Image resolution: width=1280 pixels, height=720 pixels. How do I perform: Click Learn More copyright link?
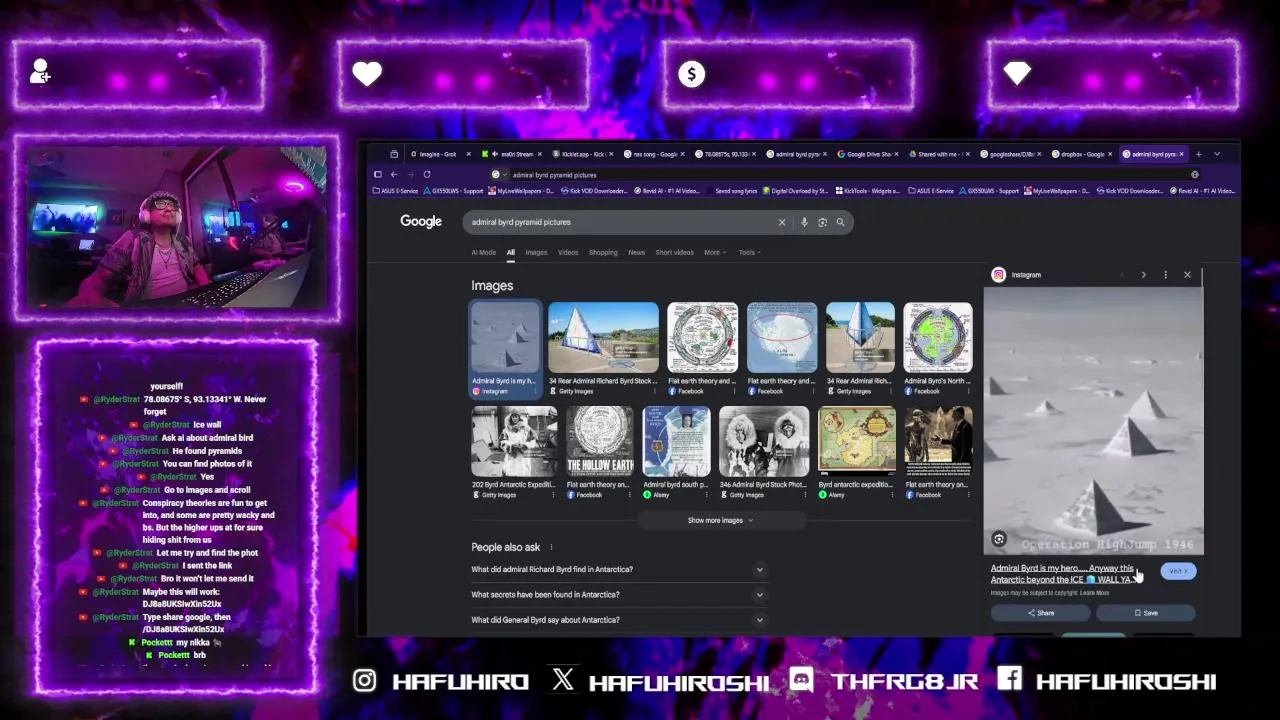1094,593
